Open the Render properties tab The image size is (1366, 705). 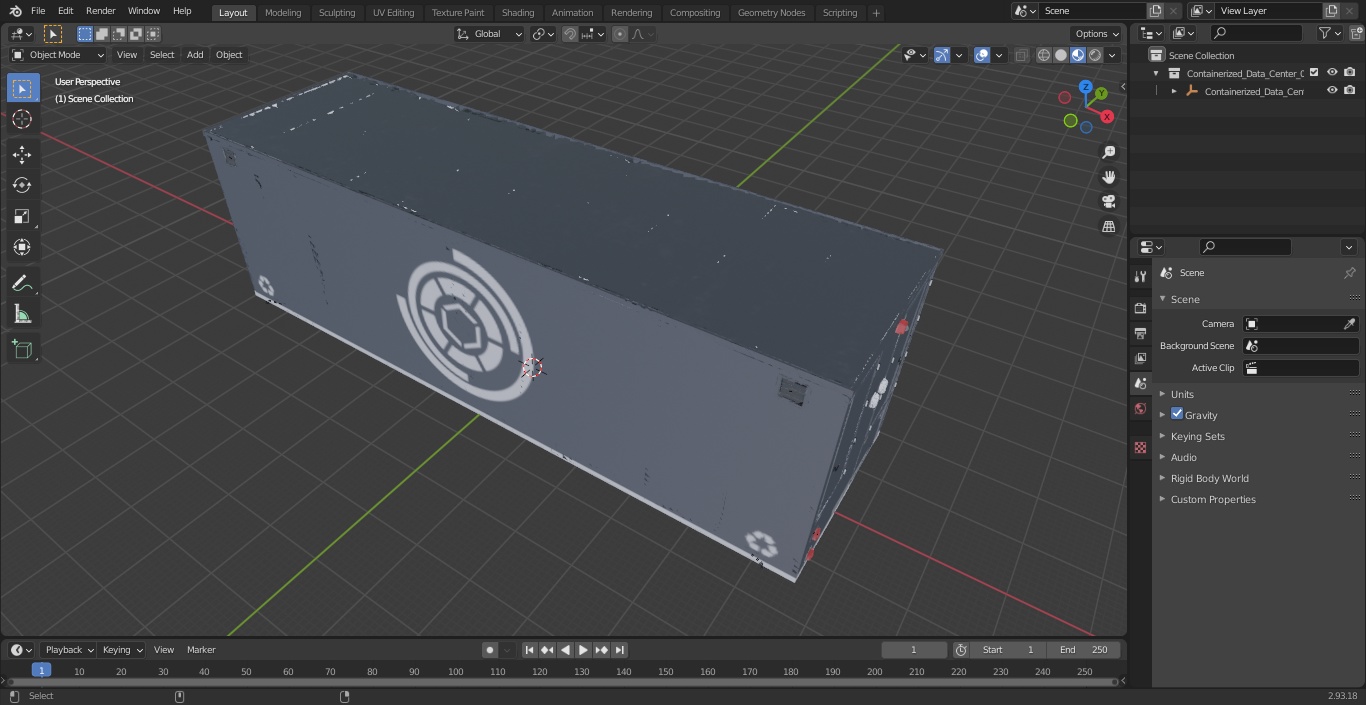[x=1140, y=308]
